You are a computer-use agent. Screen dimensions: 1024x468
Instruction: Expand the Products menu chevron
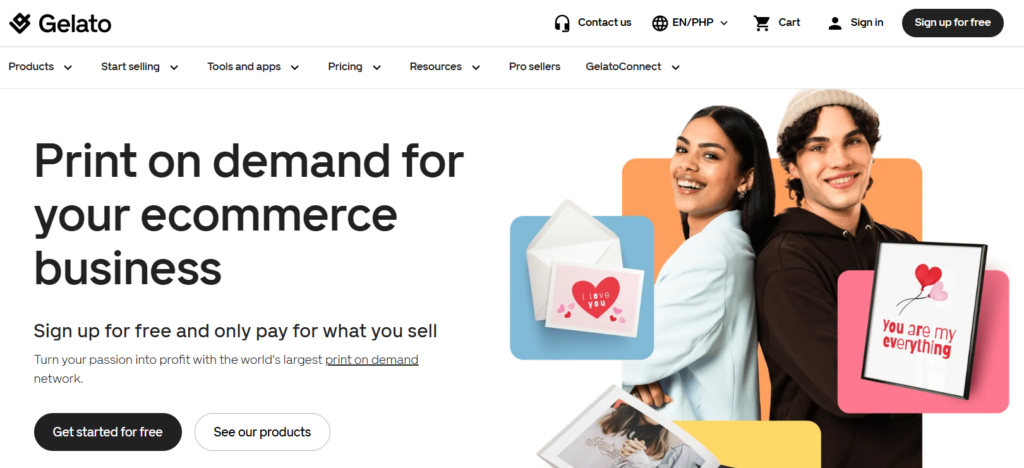[x=68, y=67]
